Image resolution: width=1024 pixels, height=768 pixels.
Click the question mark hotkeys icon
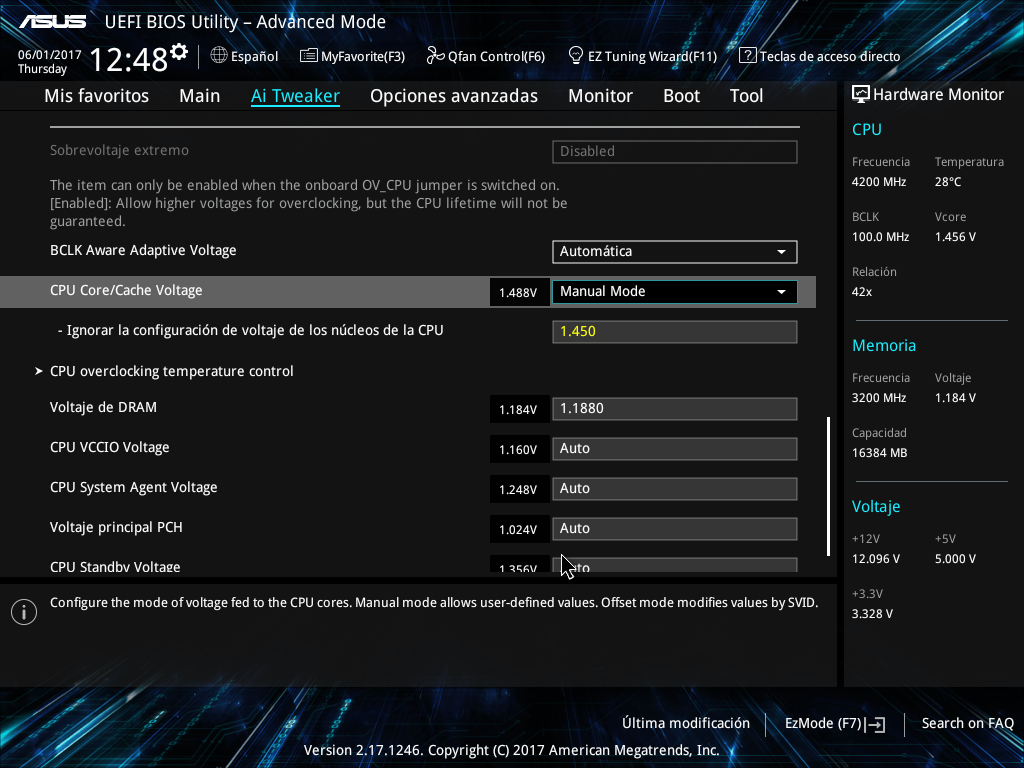[x=747, y=56]
